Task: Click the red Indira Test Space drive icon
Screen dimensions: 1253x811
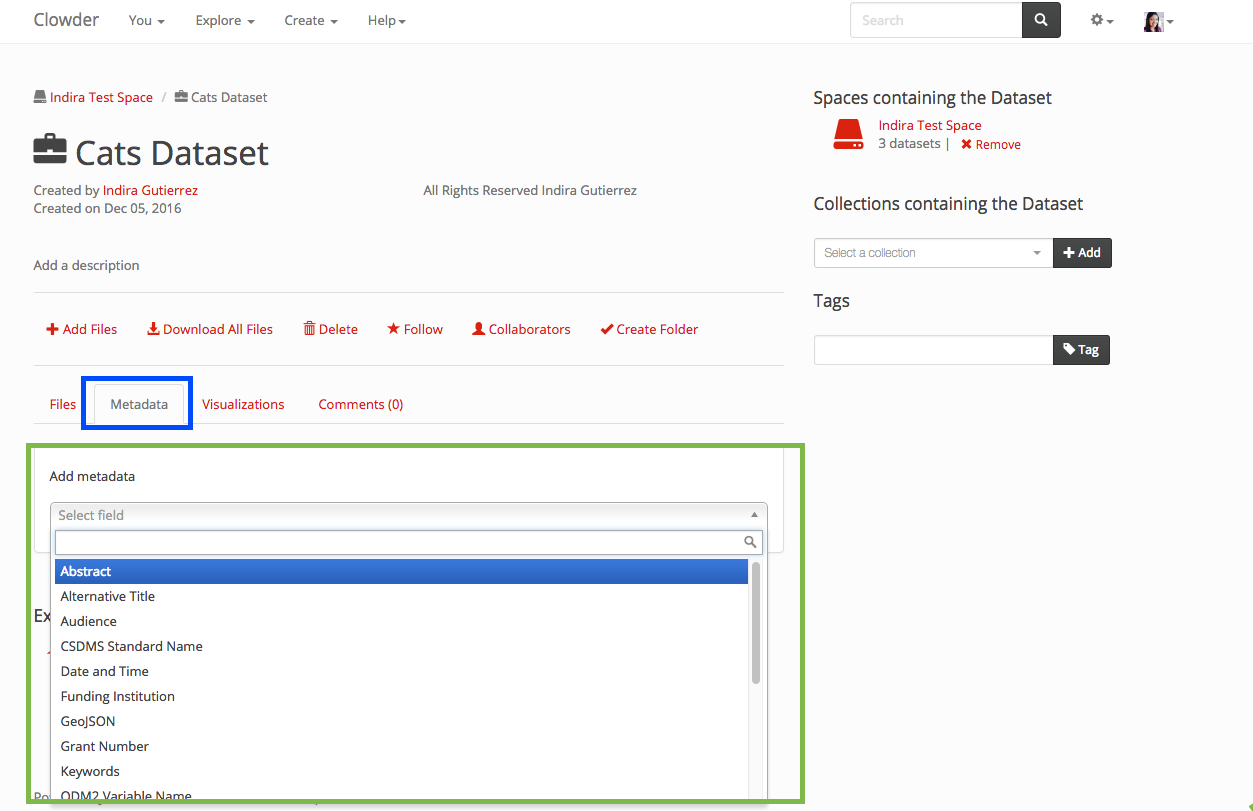Action: pos(848,135)
